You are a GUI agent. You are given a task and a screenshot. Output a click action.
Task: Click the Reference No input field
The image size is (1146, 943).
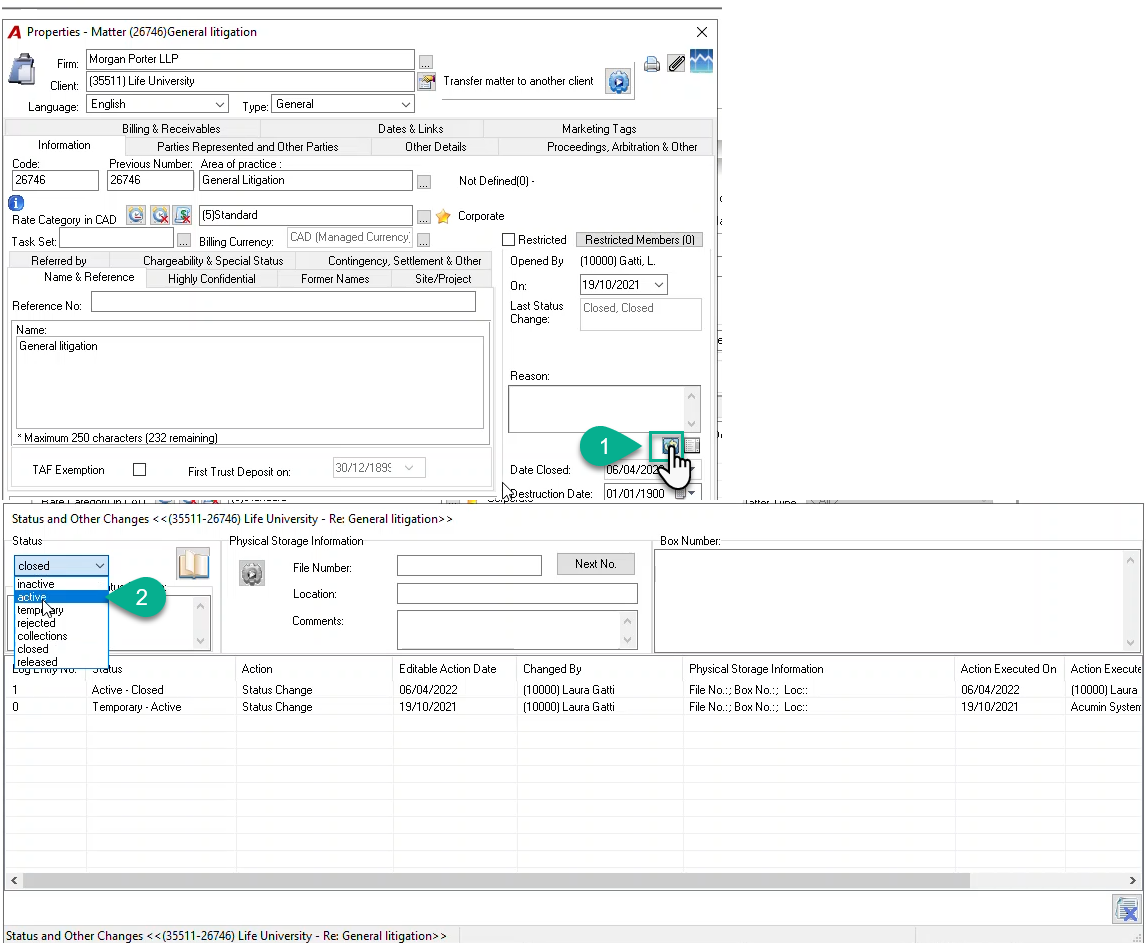283,302
